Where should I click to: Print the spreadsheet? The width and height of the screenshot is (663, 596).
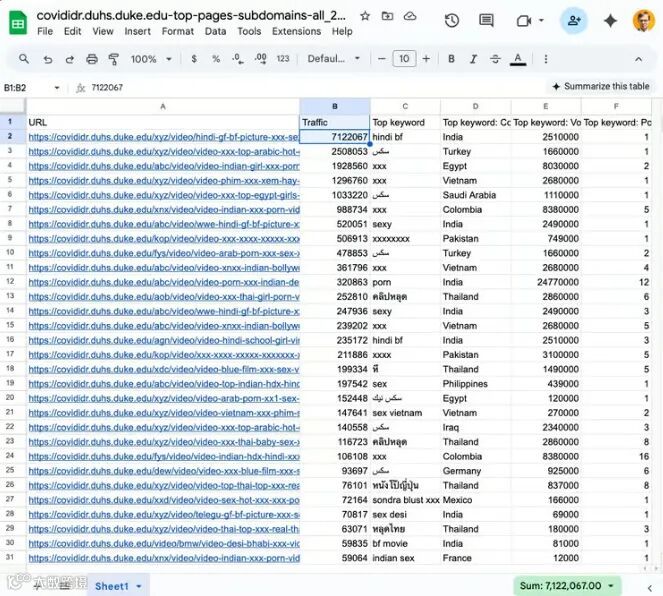92,59
